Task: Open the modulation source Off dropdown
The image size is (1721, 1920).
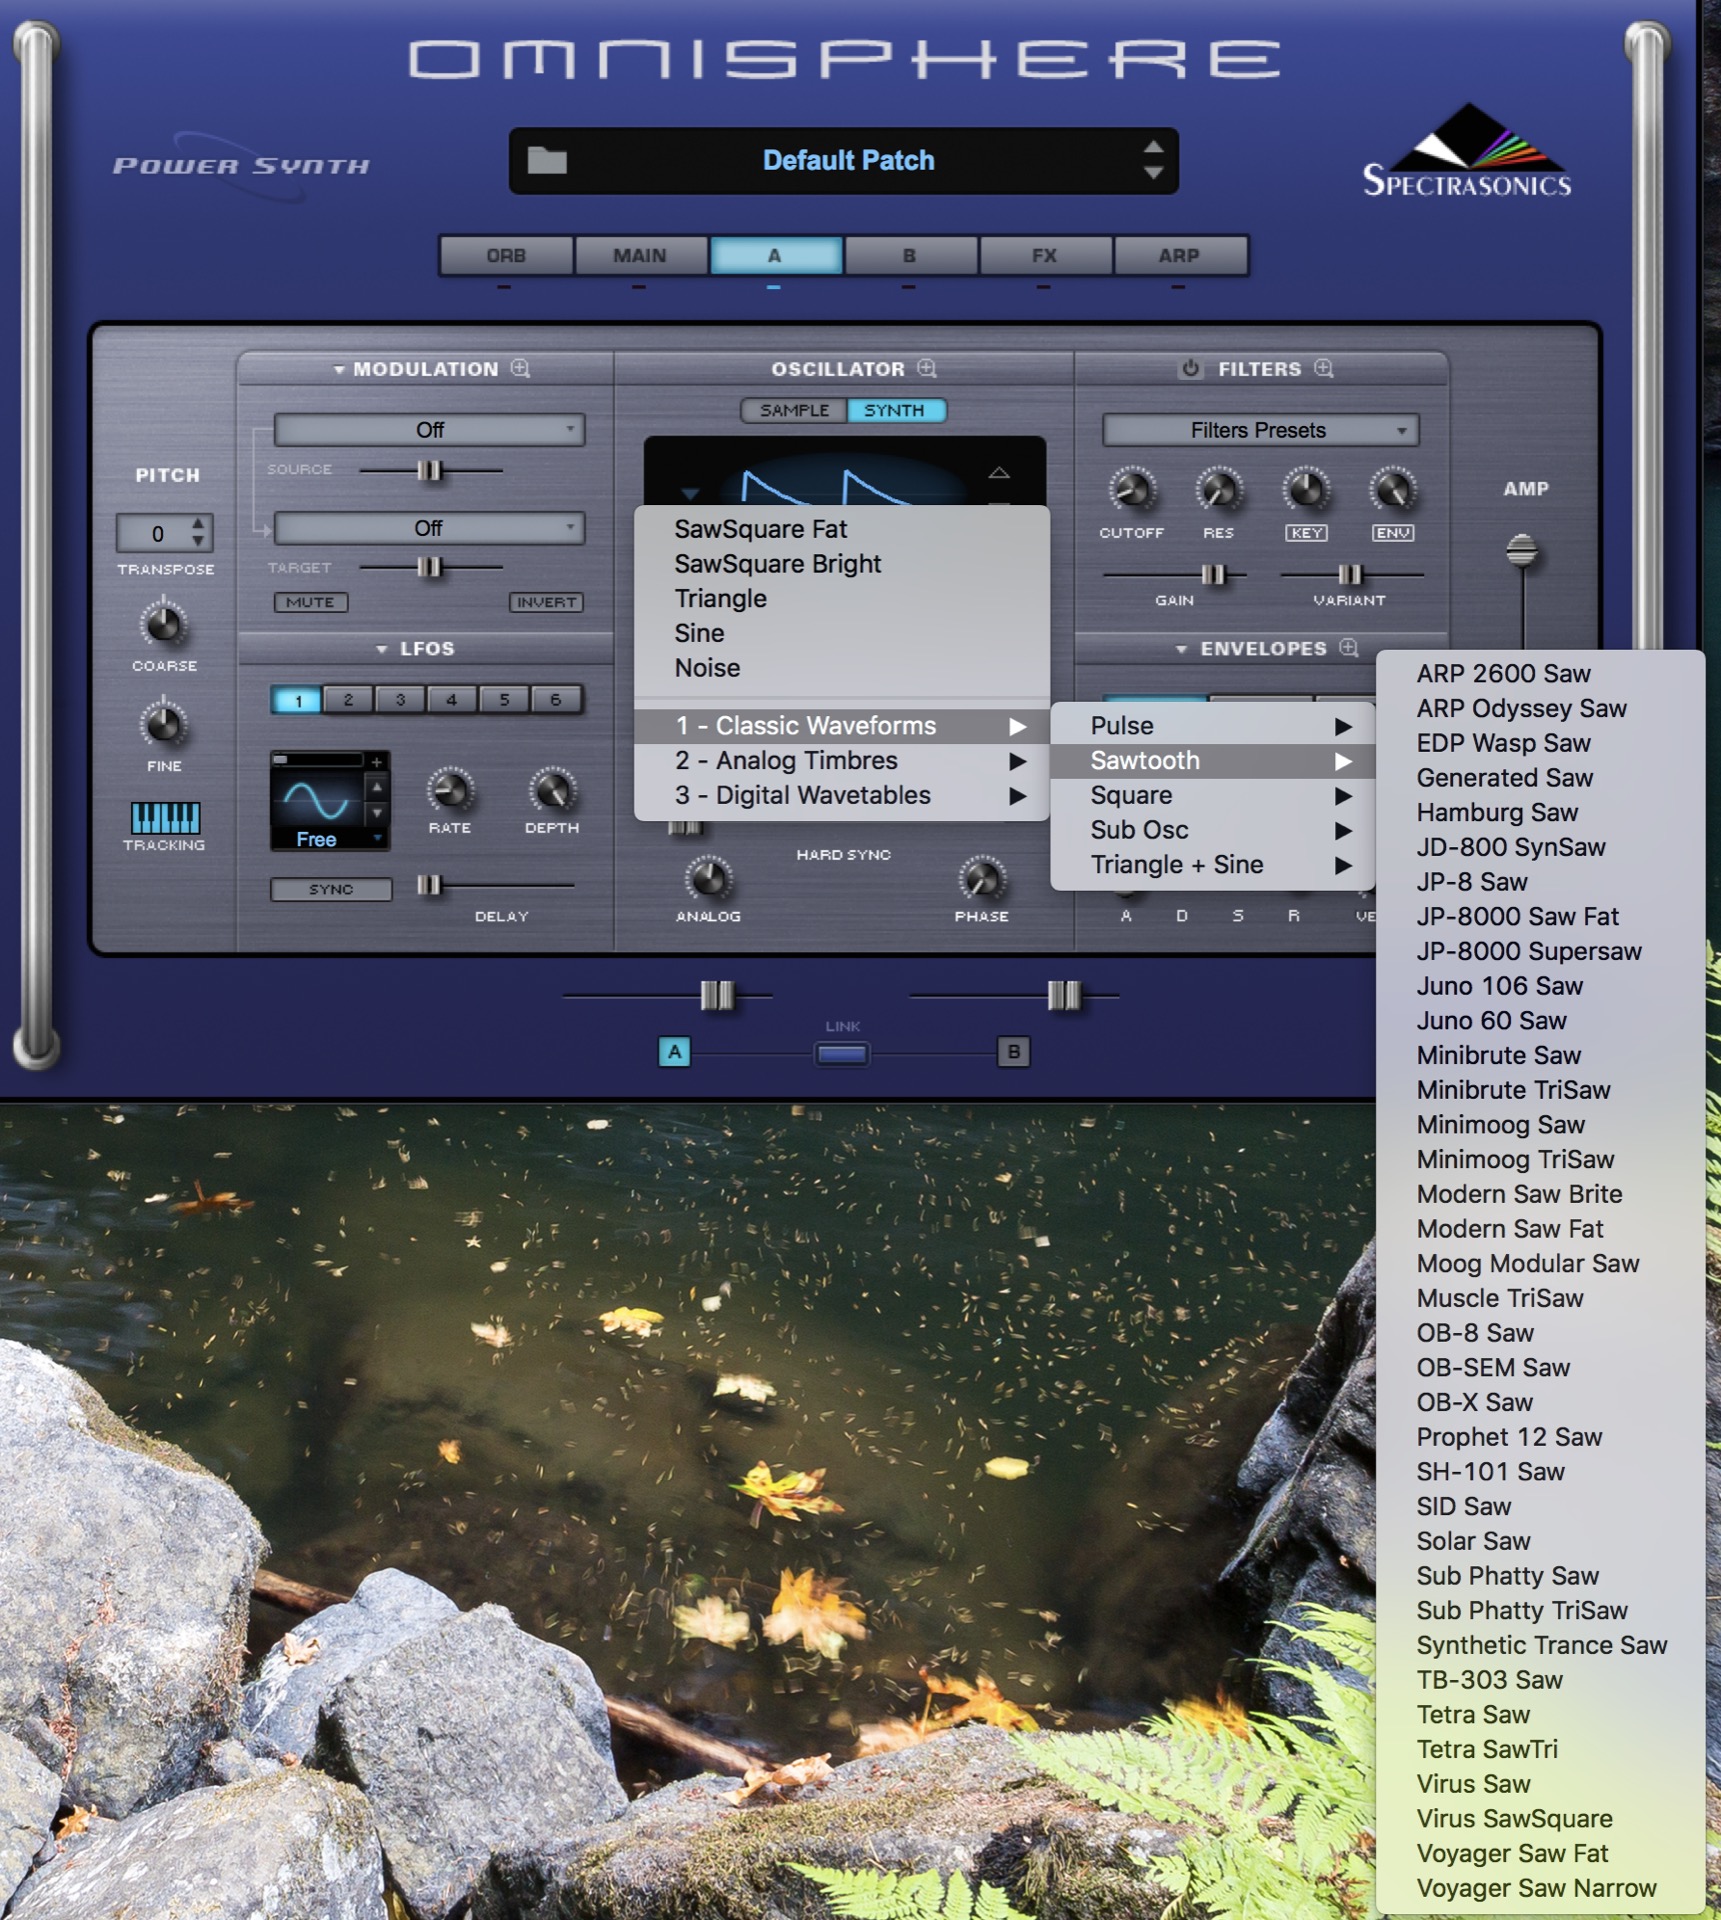Action: (x=430, y=430)
